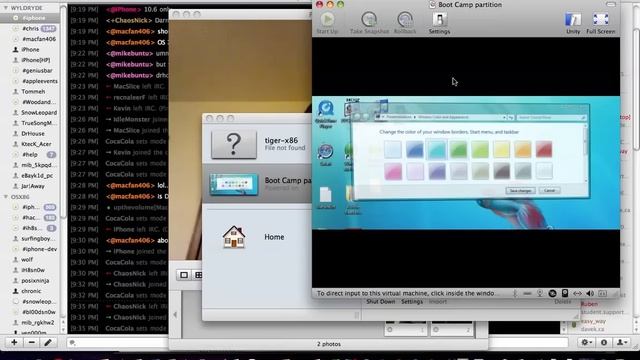Click the Bluetooth icon in VM status bar
This screenshot has height=360, width=640.
click(x=515, y=293)
